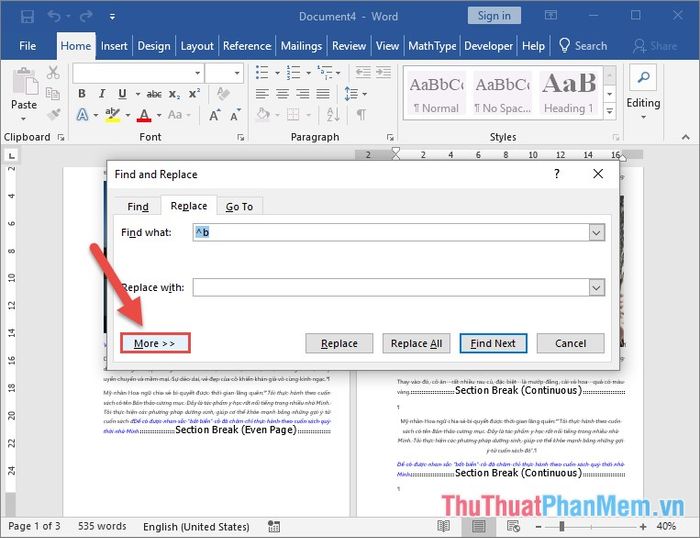The image size is (700, 538).
Task: Toggle Superscript formatting
Action: (x=194, y=94)
